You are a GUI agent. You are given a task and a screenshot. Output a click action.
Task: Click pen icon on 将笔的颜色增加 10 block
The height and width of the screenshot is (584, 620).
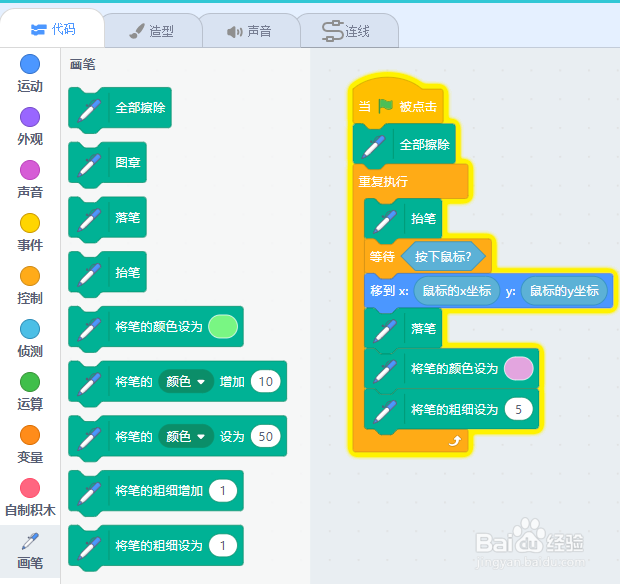click(89, 383)
